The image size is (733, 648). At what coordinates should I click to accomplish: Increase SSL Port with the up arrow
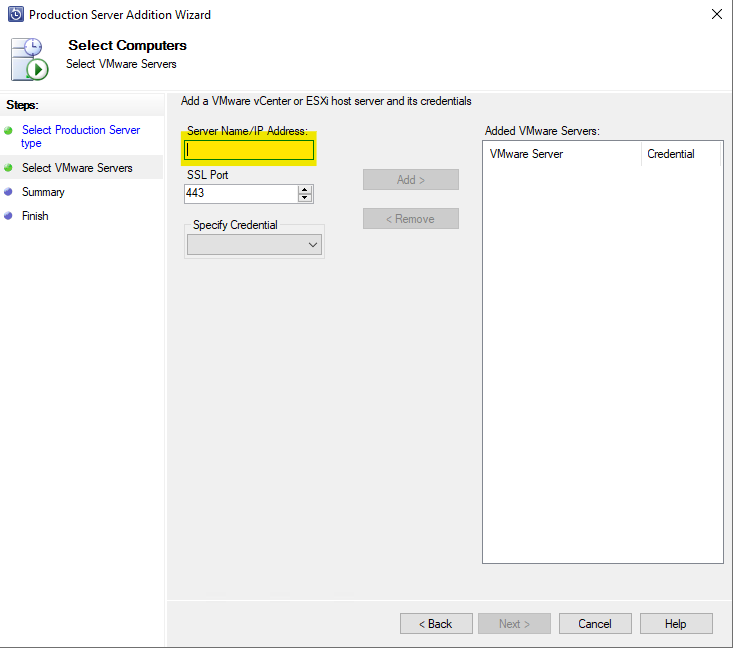pyautogui.click(x=305, y=189)
